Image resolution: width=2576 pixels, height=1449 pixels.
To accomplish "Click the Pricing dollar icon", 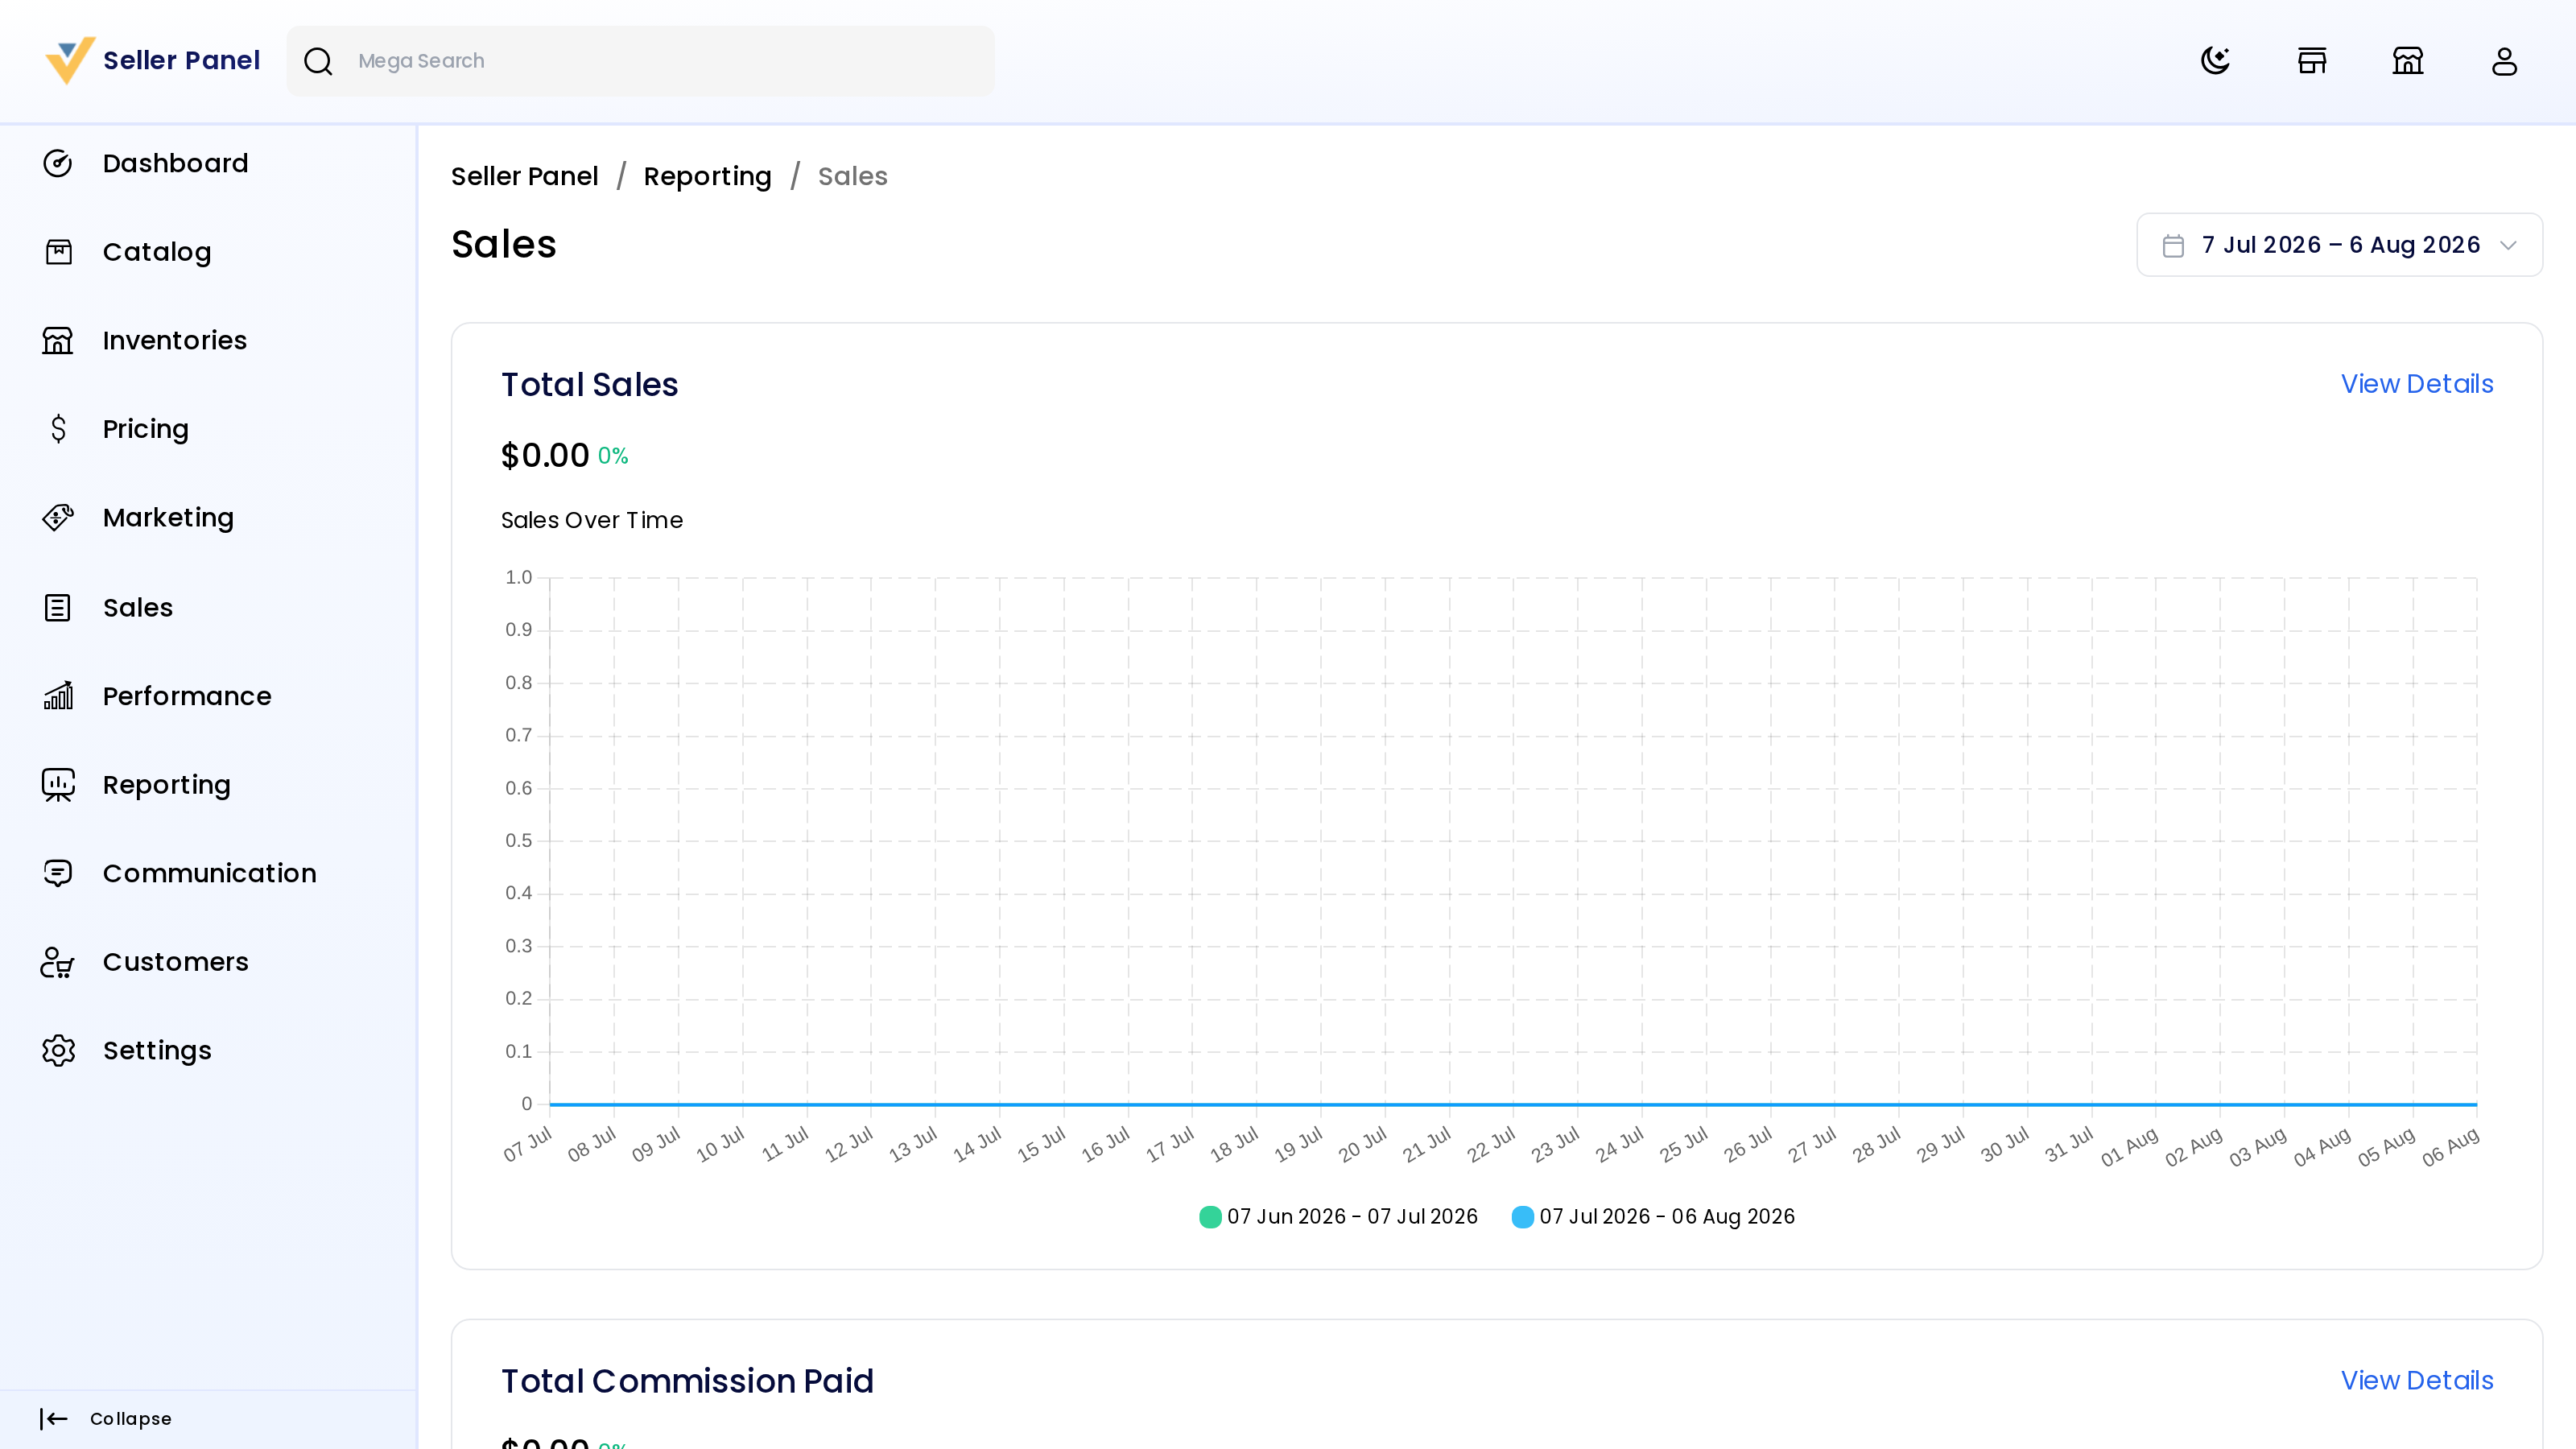I will tap(58, 429).
